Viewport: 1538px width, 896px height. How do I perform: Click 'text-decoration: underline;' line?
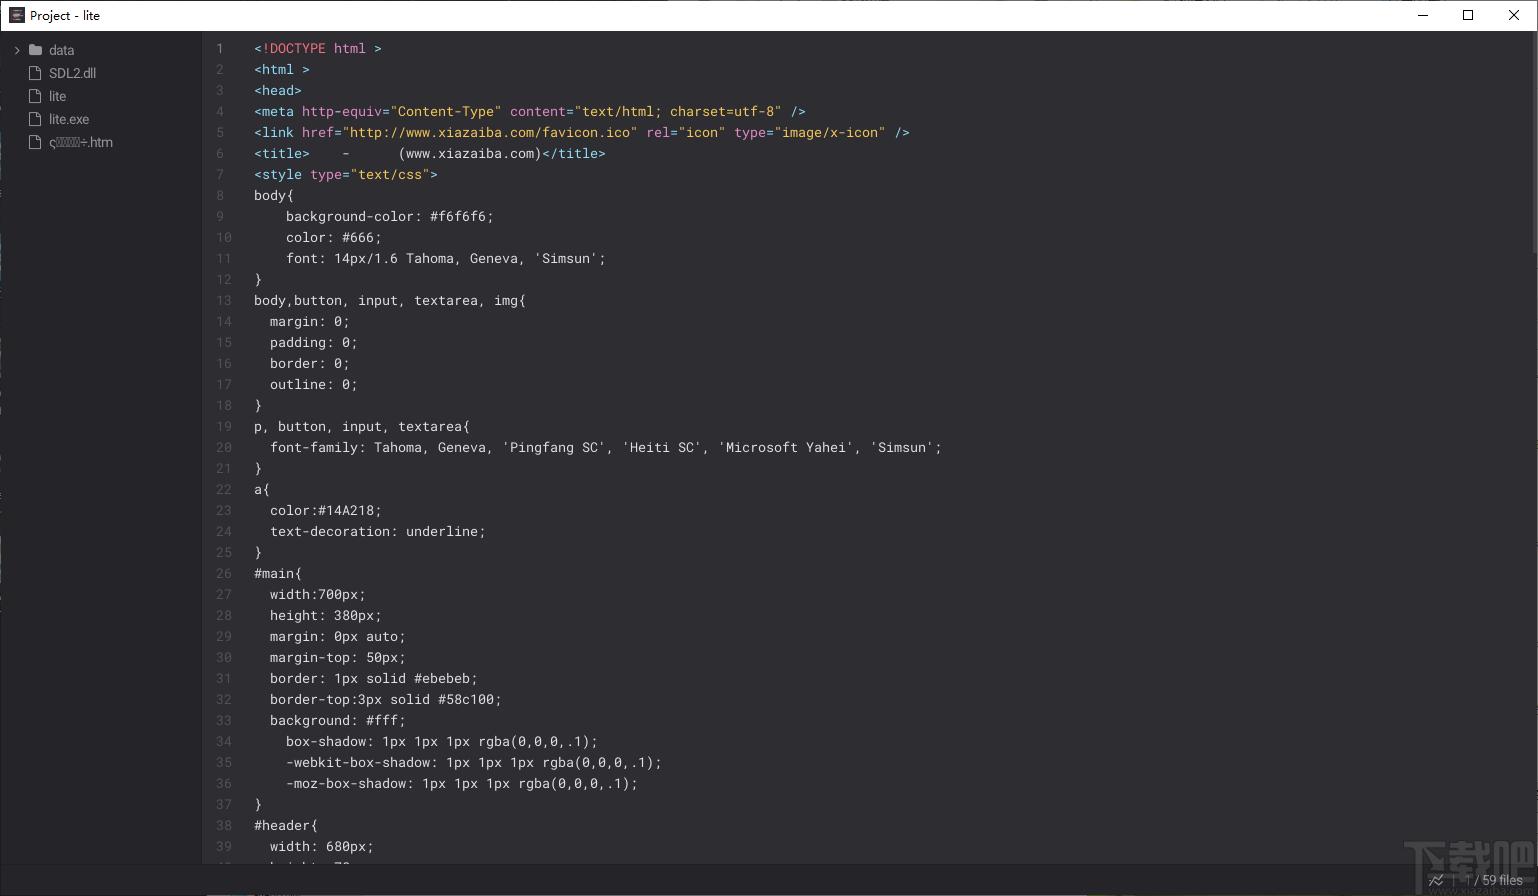pyautogui.click(x=378, y=531)
